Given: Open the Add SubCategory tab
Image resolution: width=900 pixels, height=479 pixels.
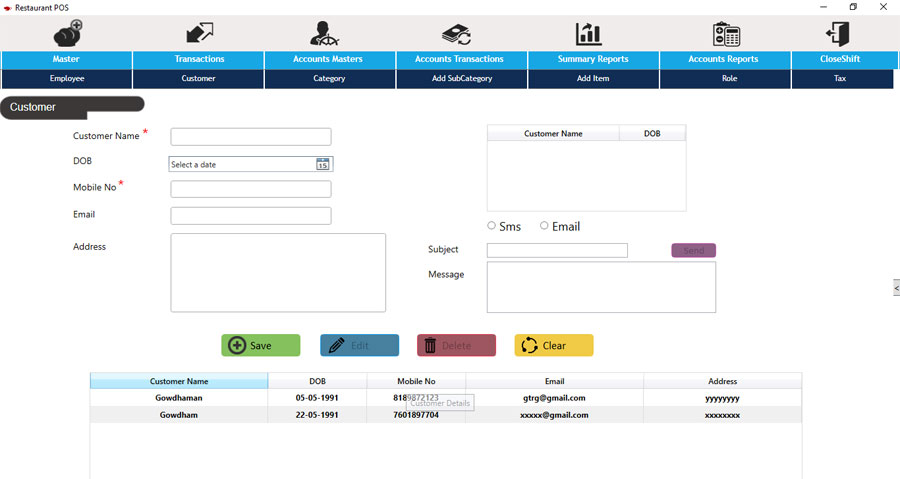Looking at the screenshot, I should pyautogui.click(x=461, y=78).
